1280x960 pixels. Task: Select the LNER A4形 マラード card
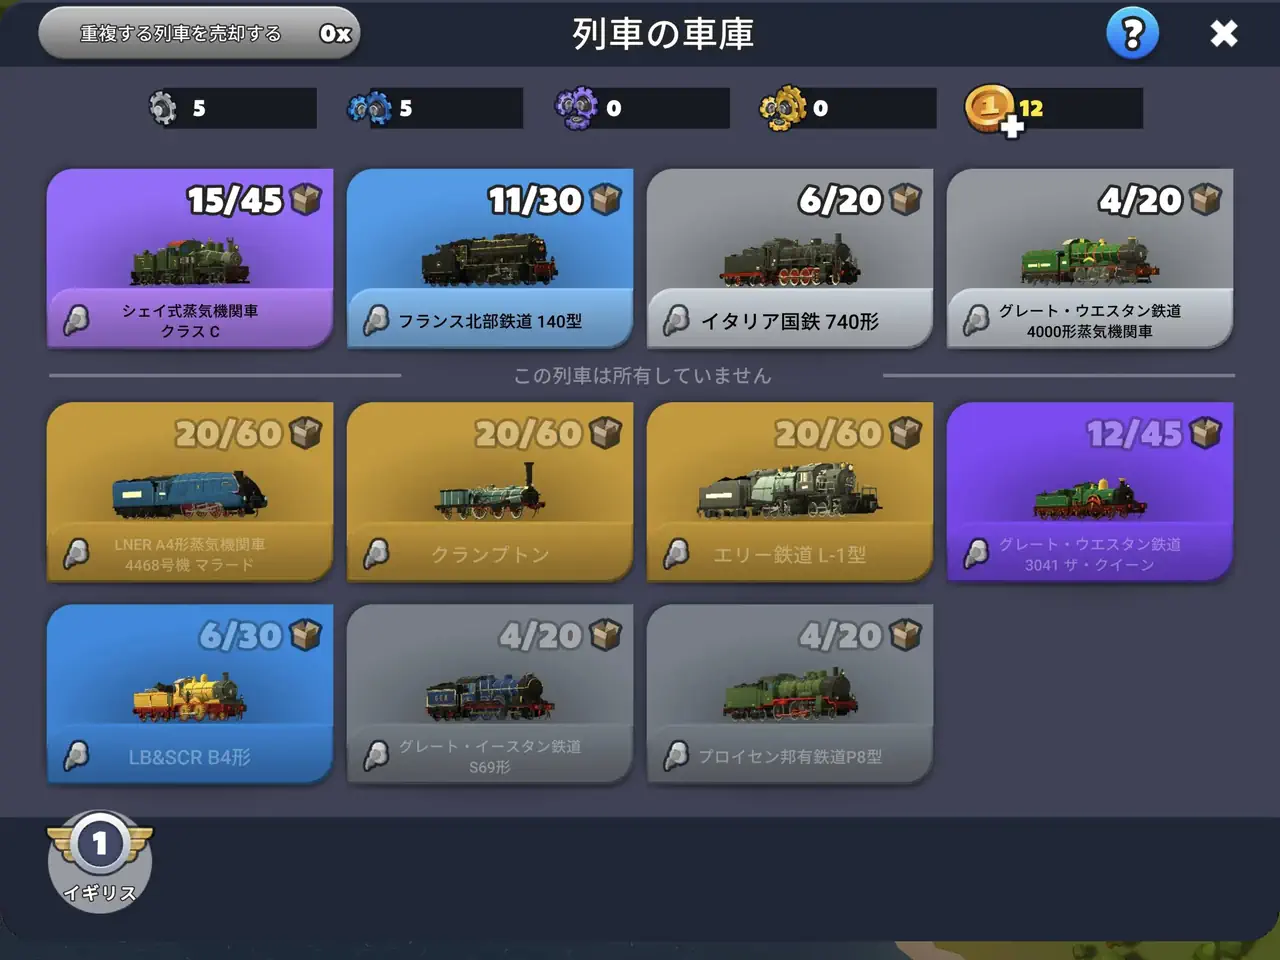[x=190, y=492]
